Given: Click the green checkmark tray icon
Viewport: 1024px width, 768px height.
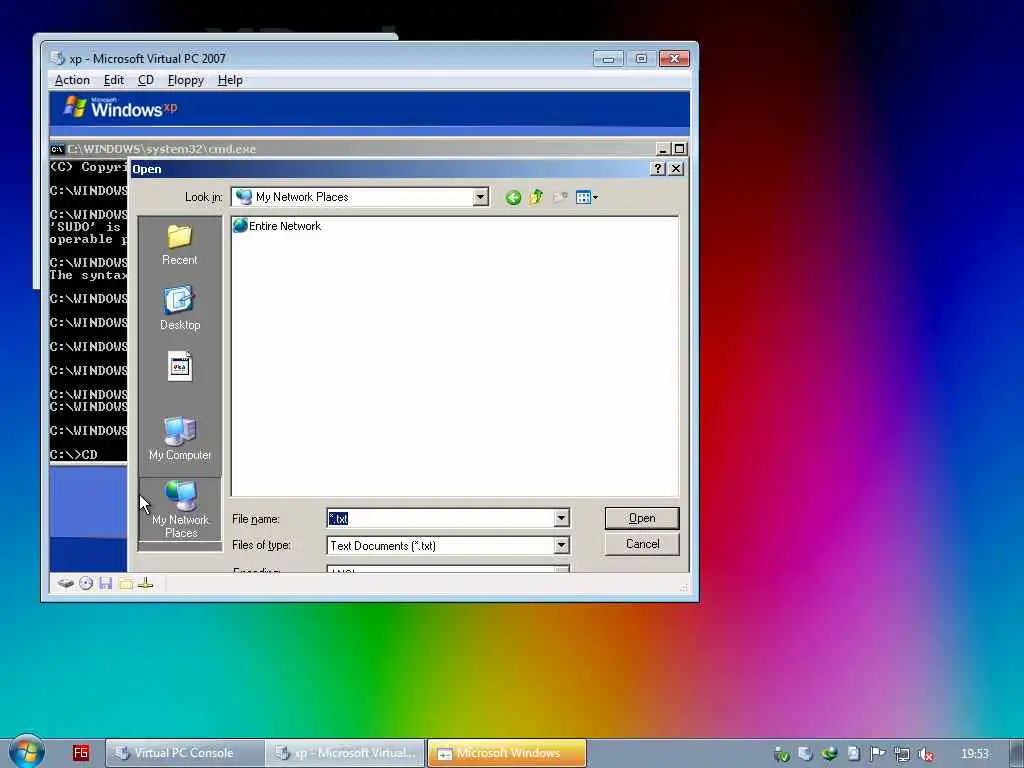Looking at the screenshot, I should 781,754.
